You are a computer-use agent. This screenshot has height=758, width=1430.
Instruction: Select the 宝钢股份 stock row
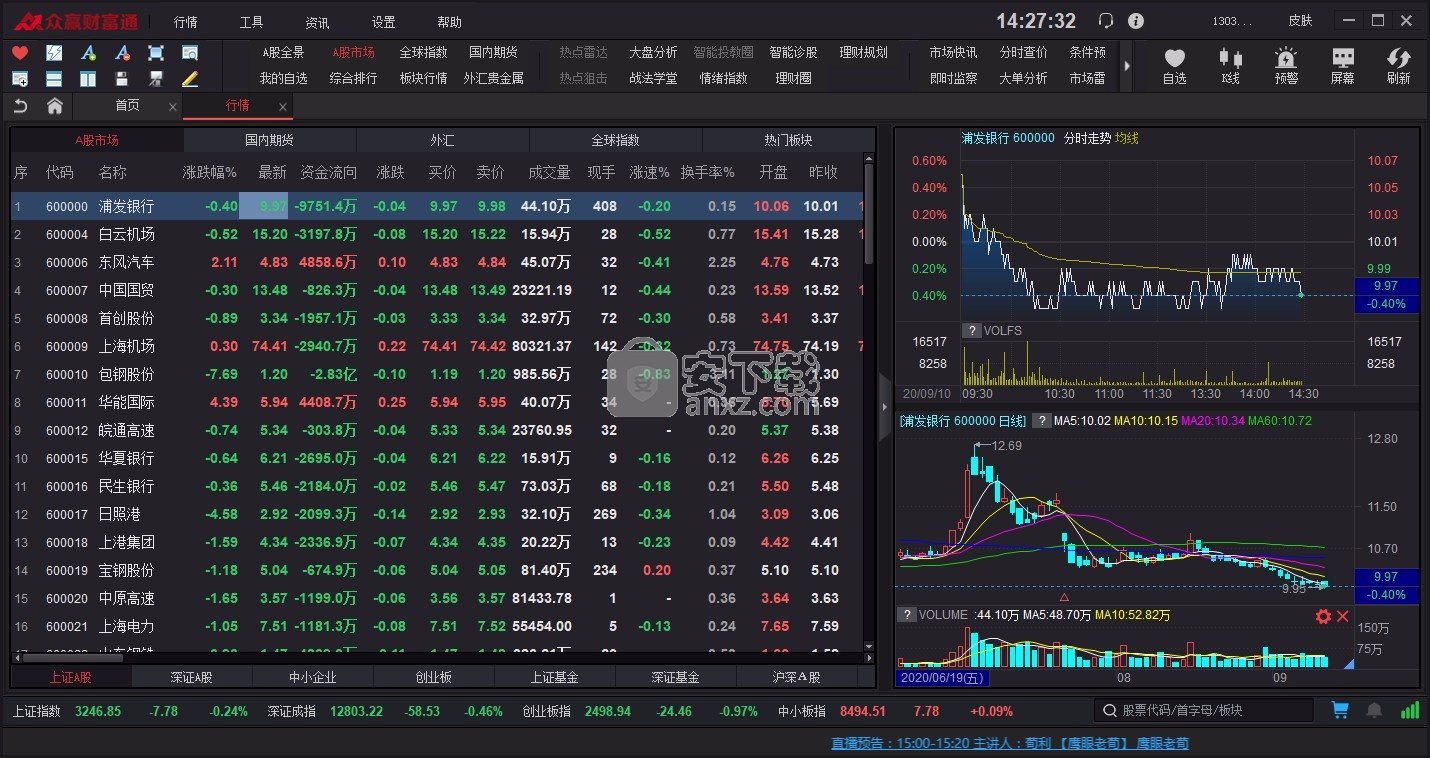(436, 570)
